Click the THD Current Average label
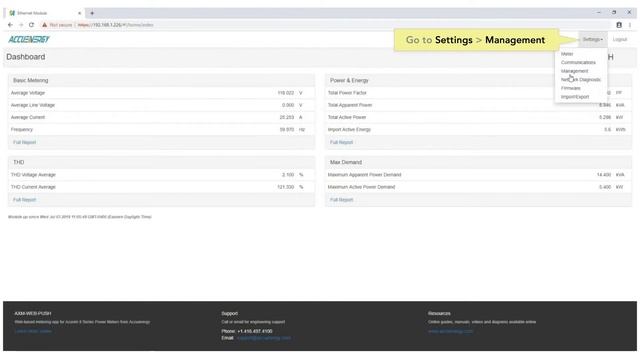640x360 pixels. click(x=33, y=187)
